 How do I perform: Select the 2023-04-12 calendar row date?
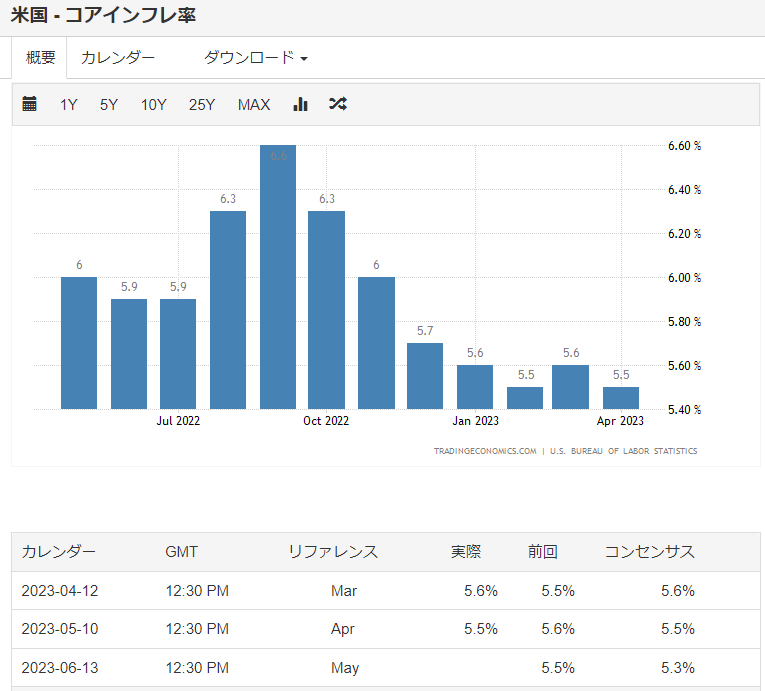coord(60,591)
